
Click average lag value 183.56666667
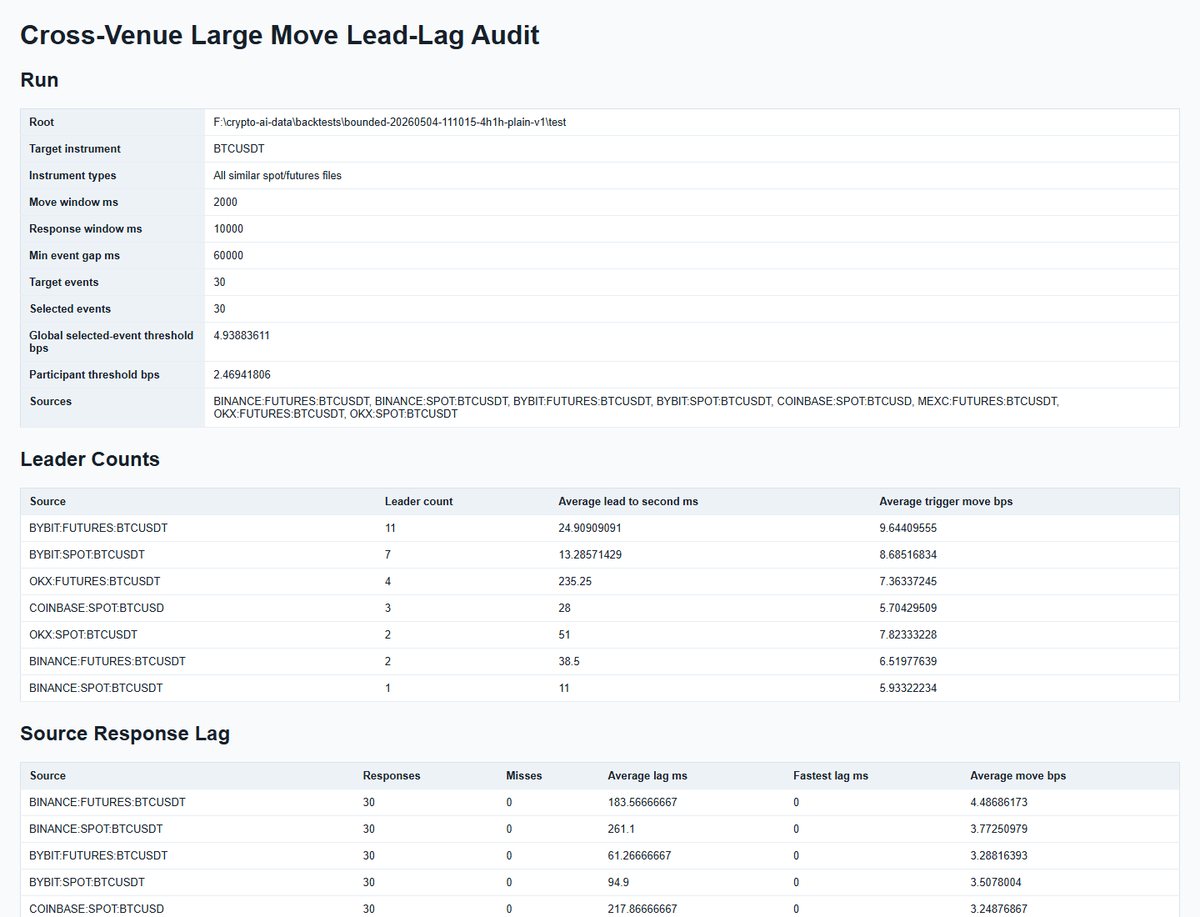click(642, 802)
